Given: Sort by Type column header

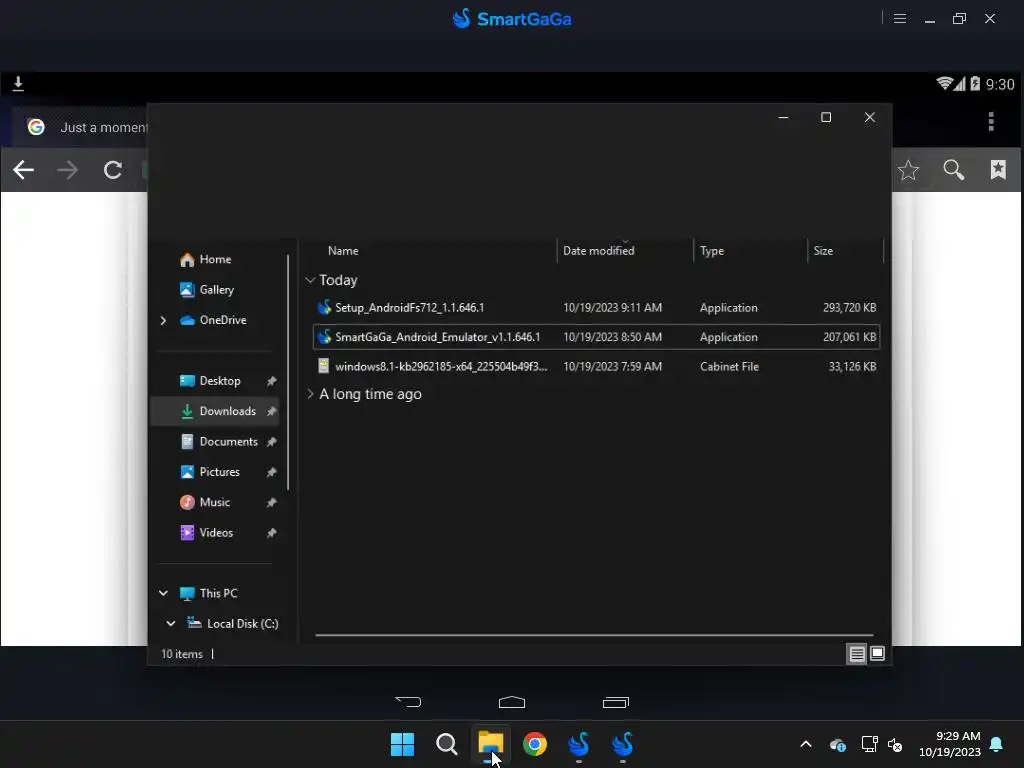Looking at the screenshot, I should point(712,251).
